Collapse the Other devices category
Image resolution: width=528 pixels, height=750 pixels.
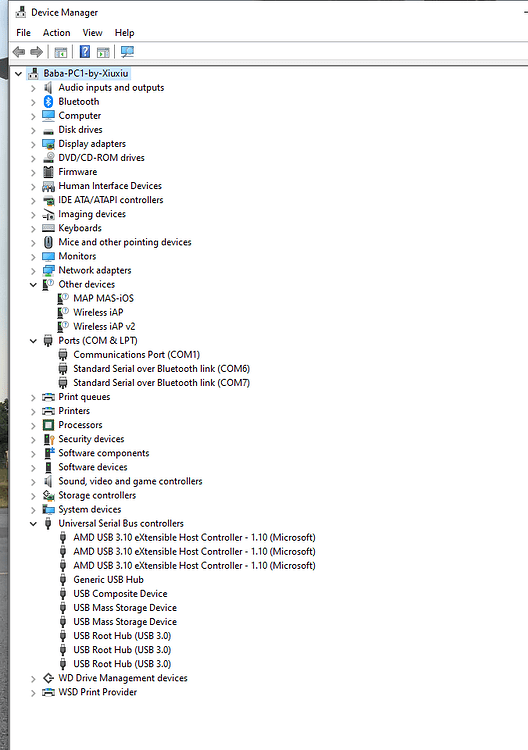coord(33,285)
